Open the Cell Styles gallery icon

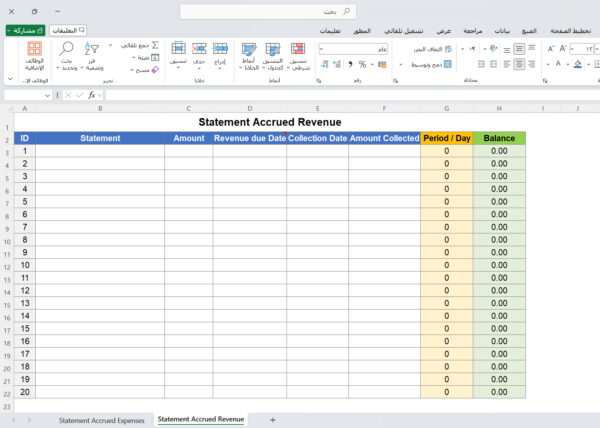248,49
